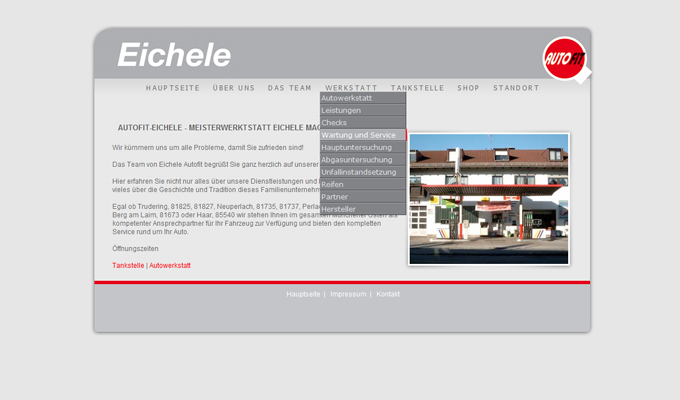Viewport: 680px width, 400px height.
Task: Select Autowerkstatt in Werkstatt dropdown
Action: [363, 98]
